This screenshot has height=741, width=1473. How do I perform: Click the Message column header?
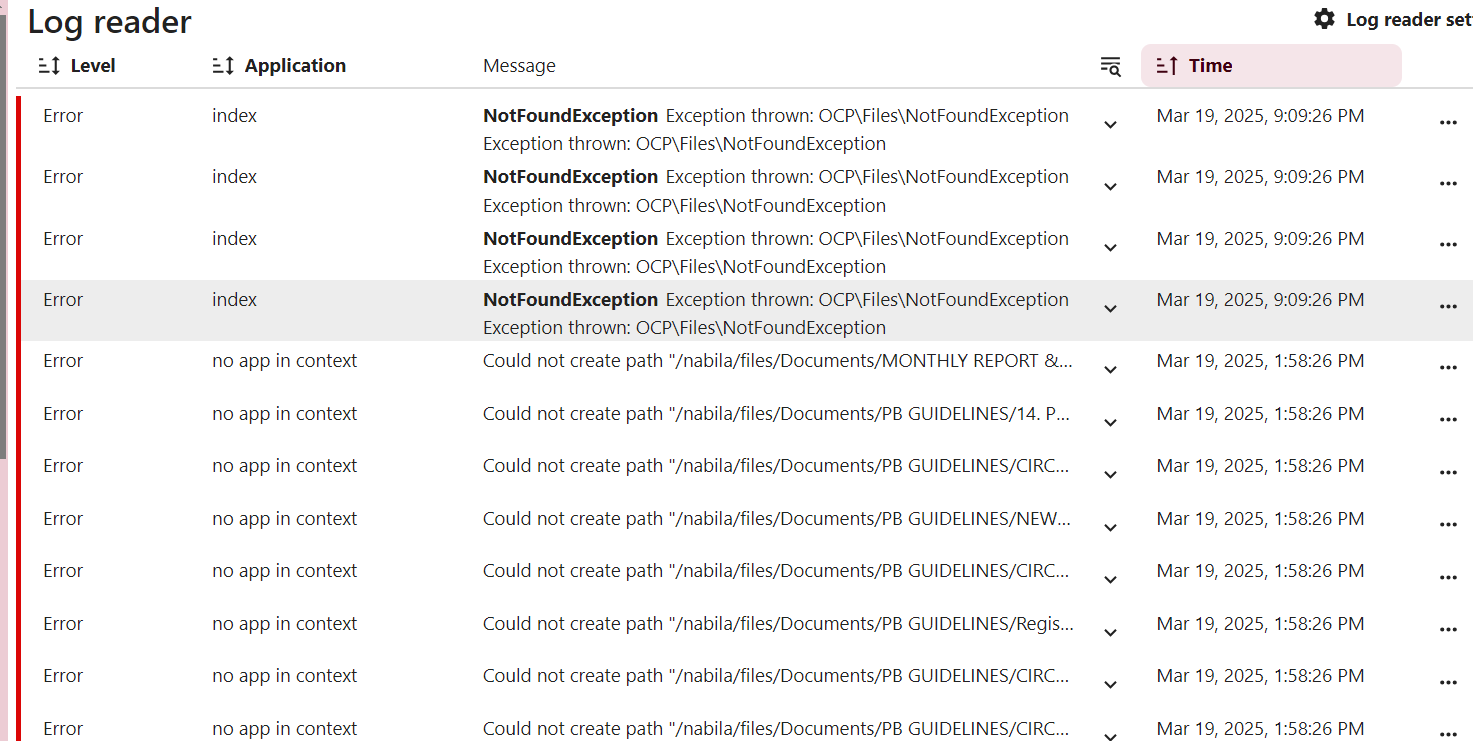(519, 66)
